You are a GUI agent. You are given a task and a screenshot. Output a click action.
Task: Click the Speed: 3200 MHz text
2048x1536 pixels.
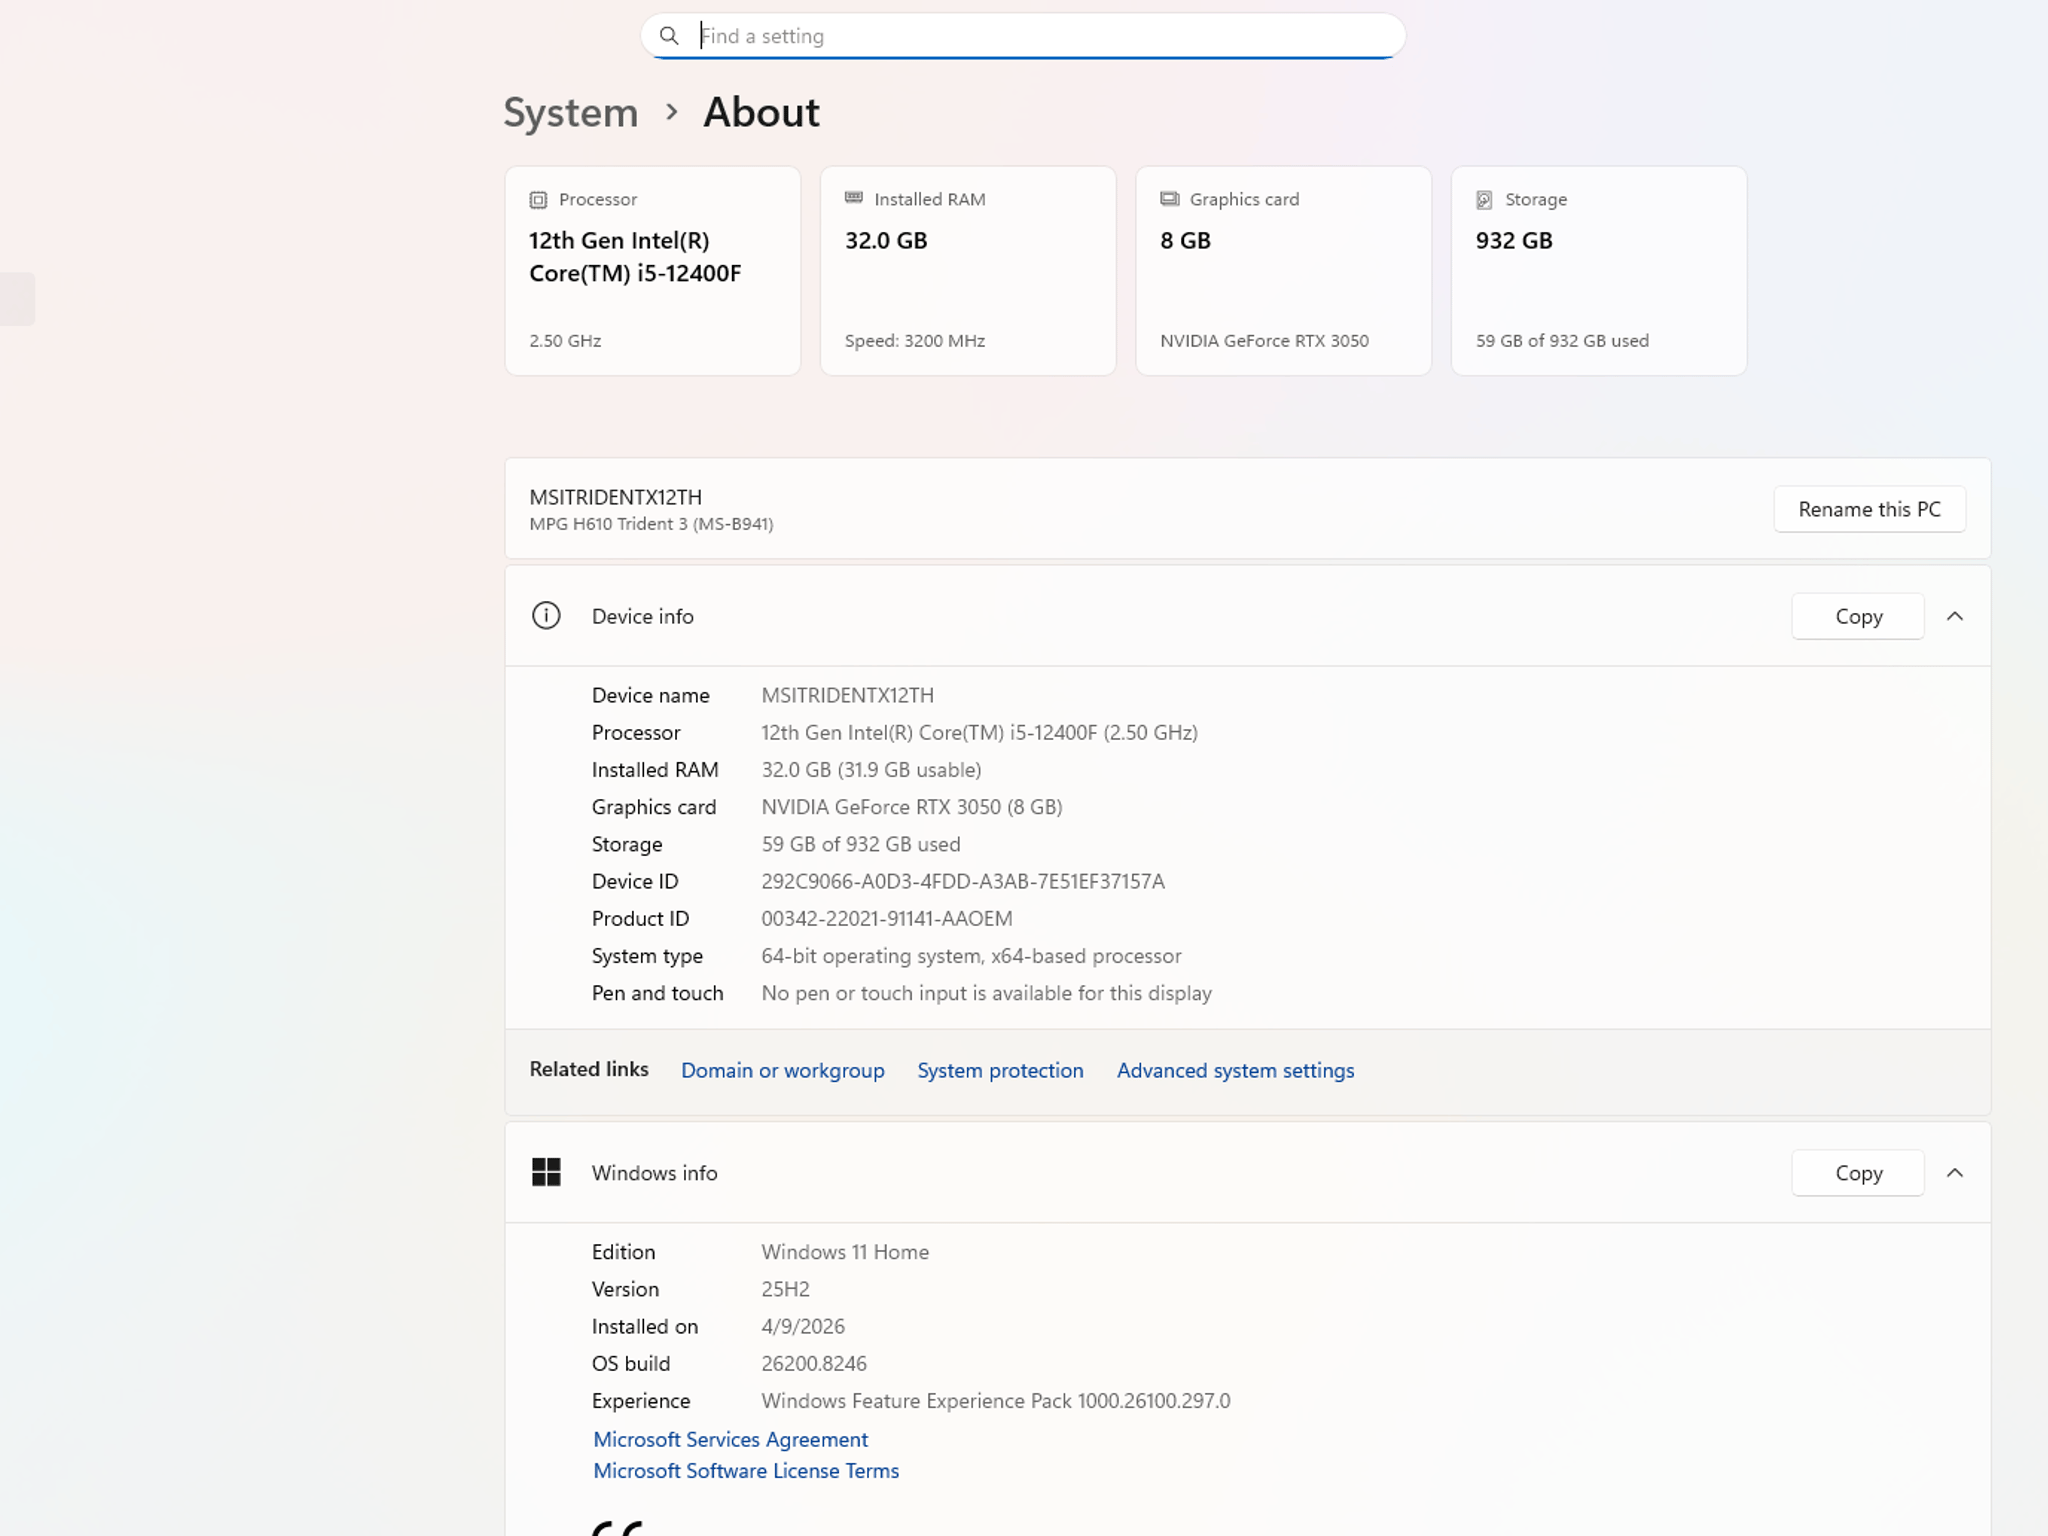tap(915, 341)
